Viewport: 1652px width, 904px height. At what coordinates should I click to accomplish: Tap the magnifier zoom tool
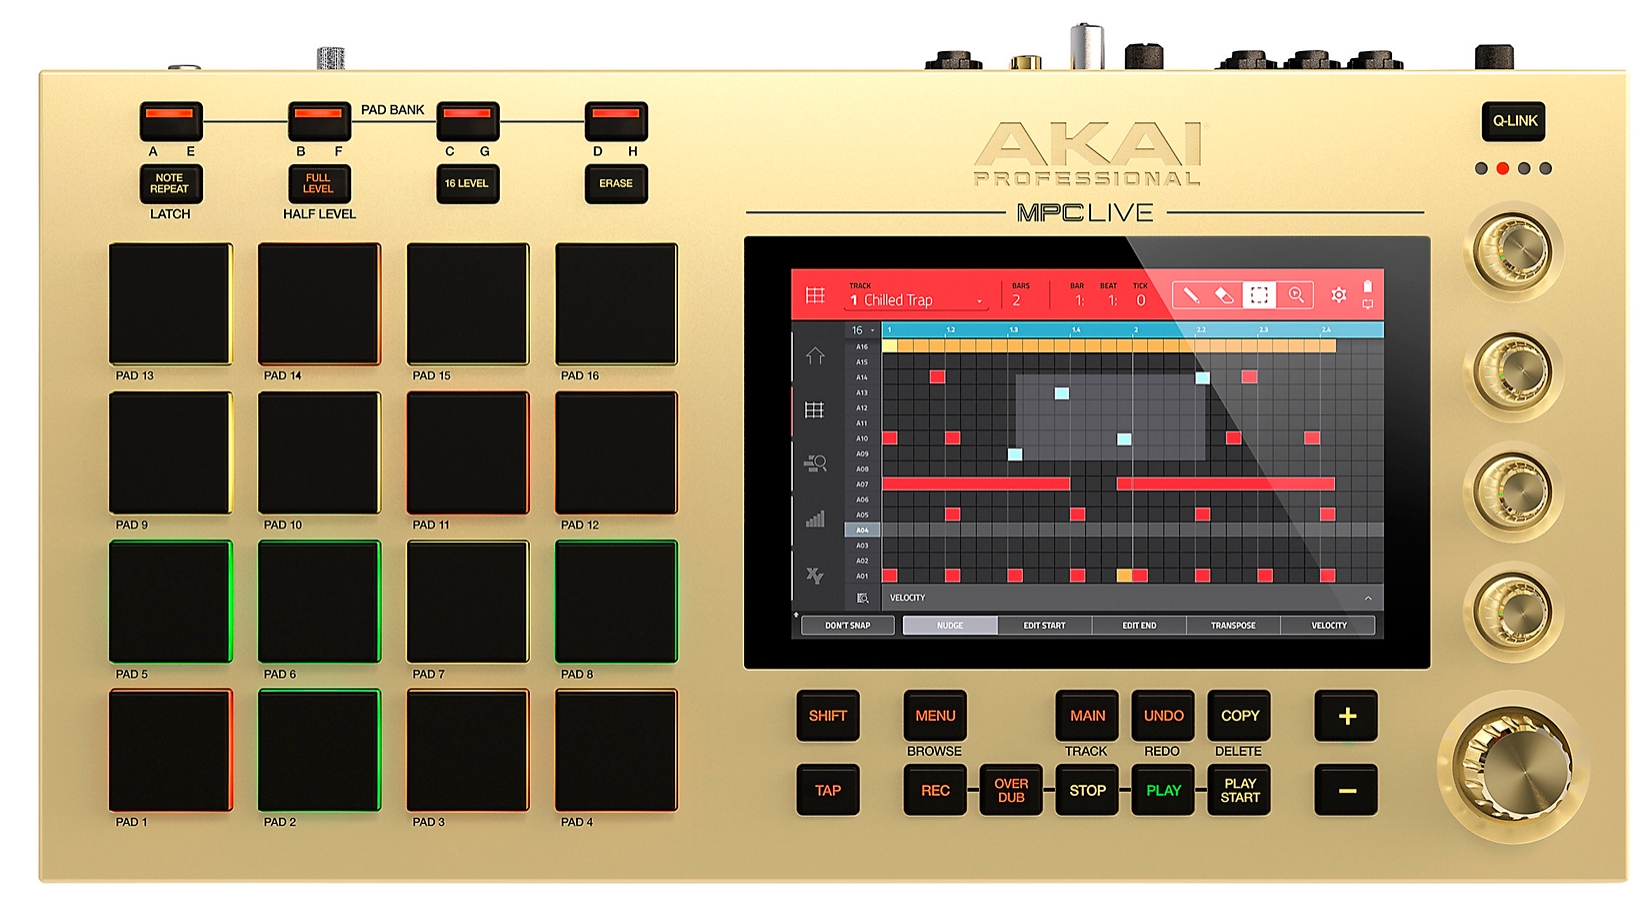[1295, 295]
